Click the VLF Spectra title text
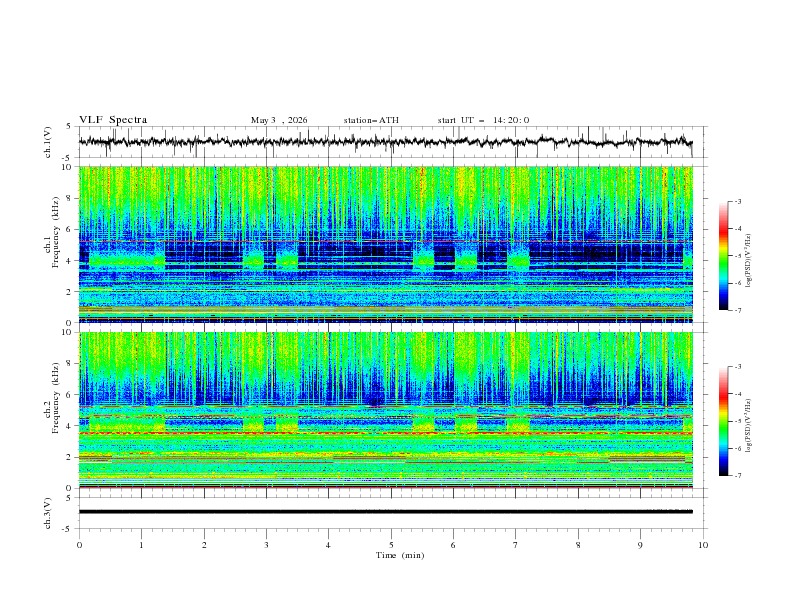 (113, 120)
